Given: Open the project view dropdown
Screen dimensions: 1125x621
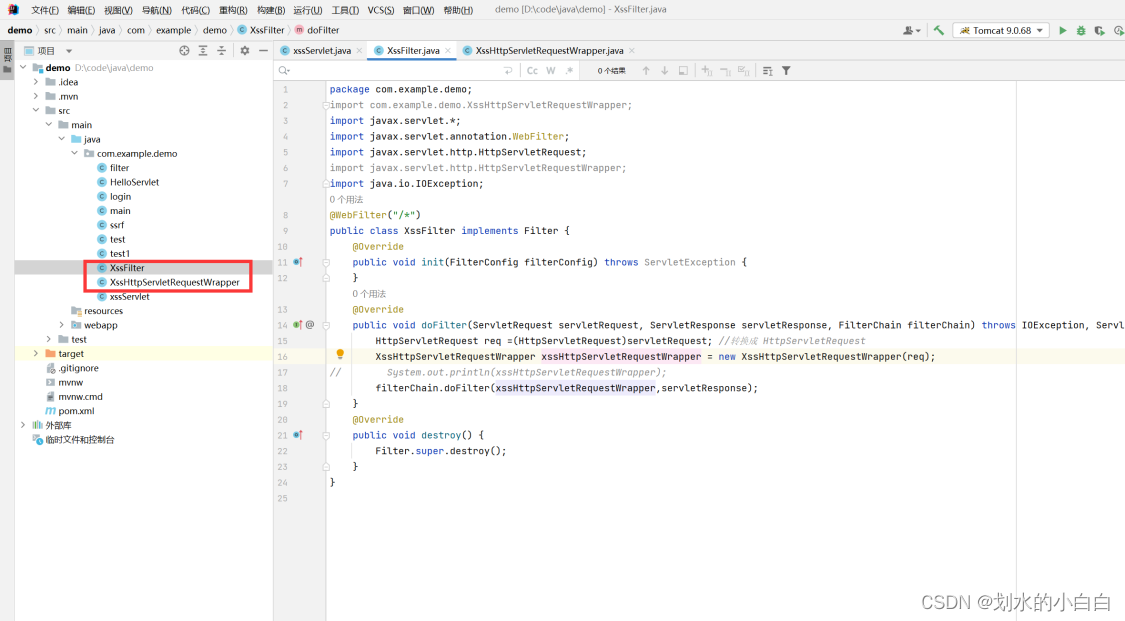Looking at the screenshot, I should pos(69,51).
